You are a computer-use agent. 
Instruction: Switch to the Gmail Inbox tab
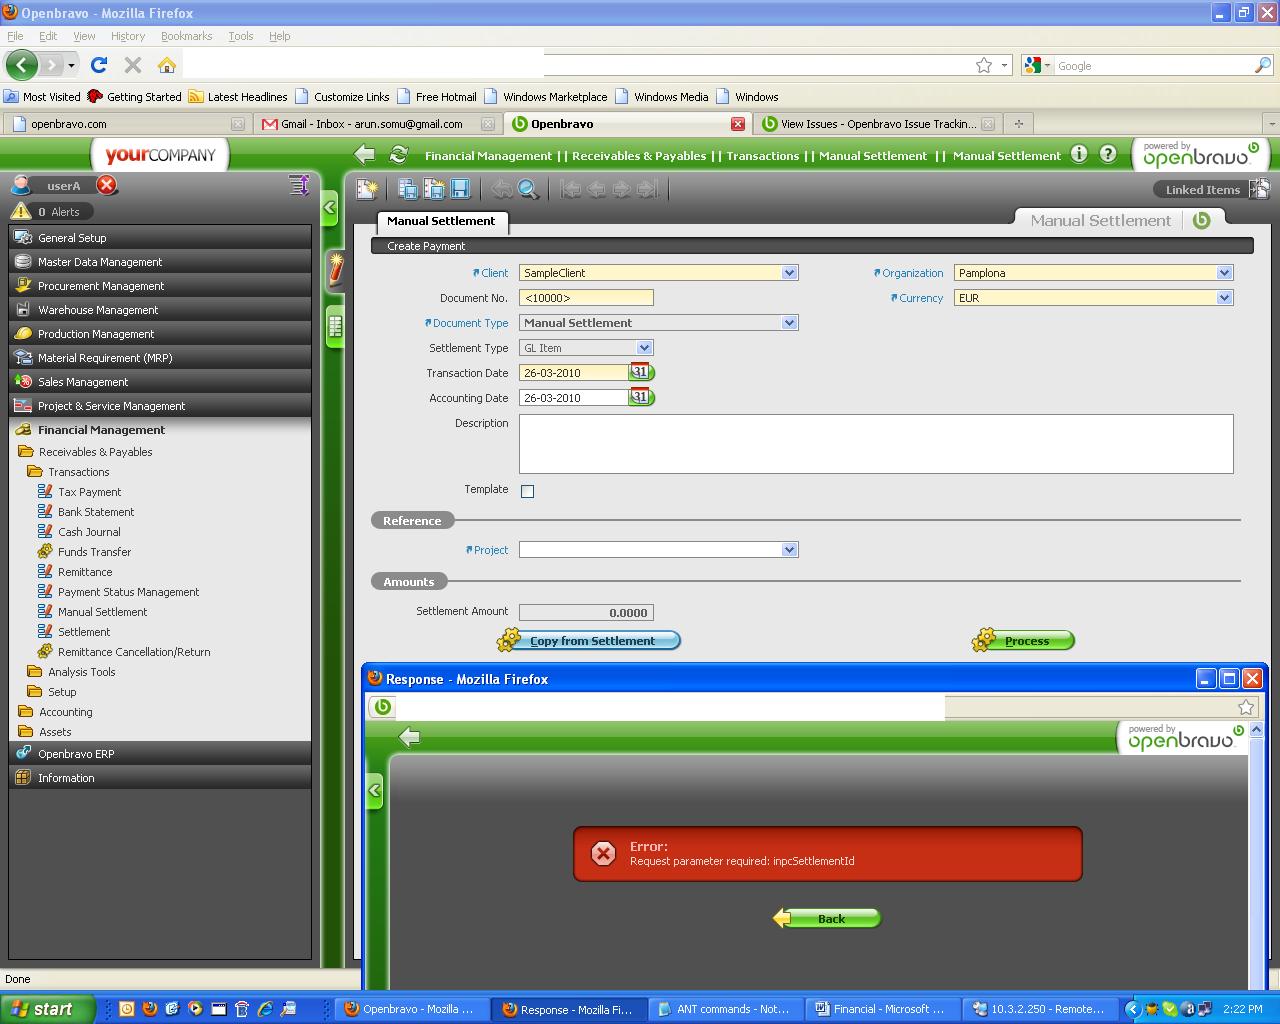pos(376,124)
